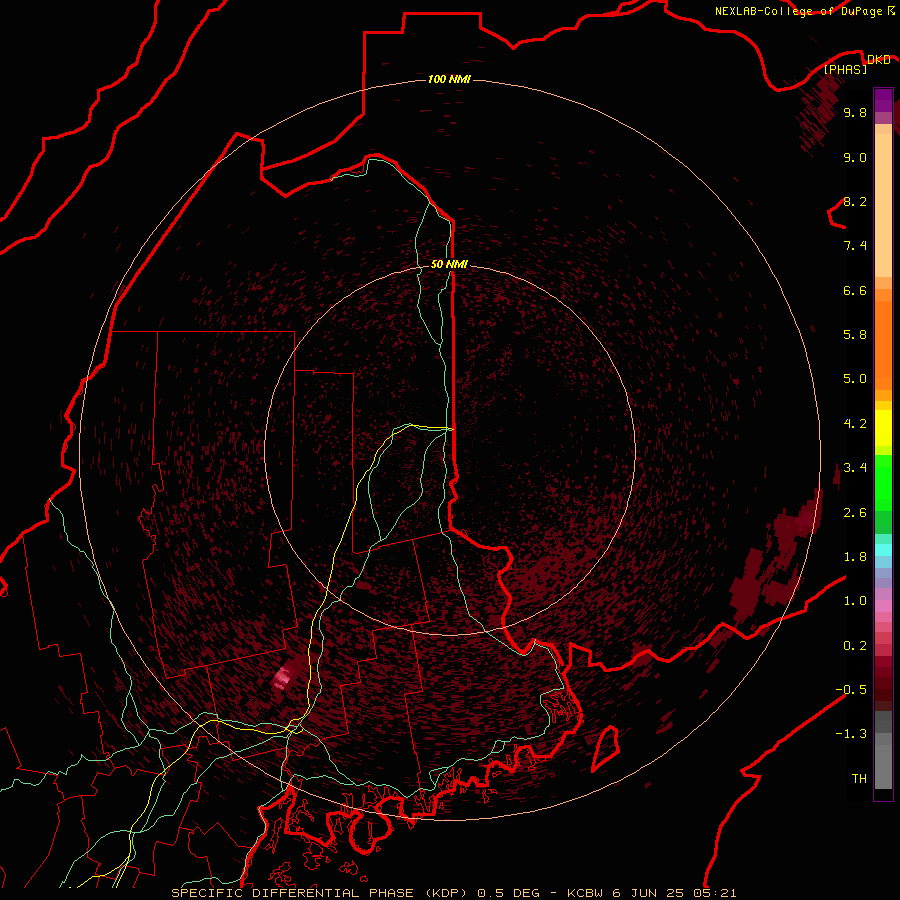
Task: Click the TH threshold label on the scale
Action: pos(859,779)
